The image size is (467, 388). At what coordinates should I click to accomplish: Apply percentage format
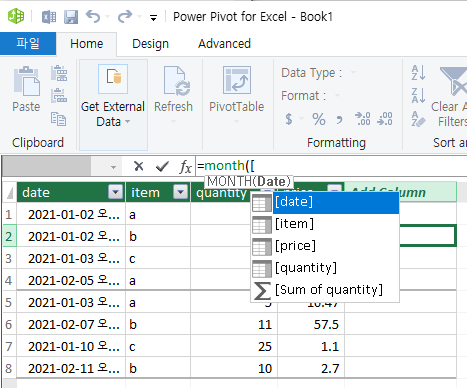click(x=319, y=119)
